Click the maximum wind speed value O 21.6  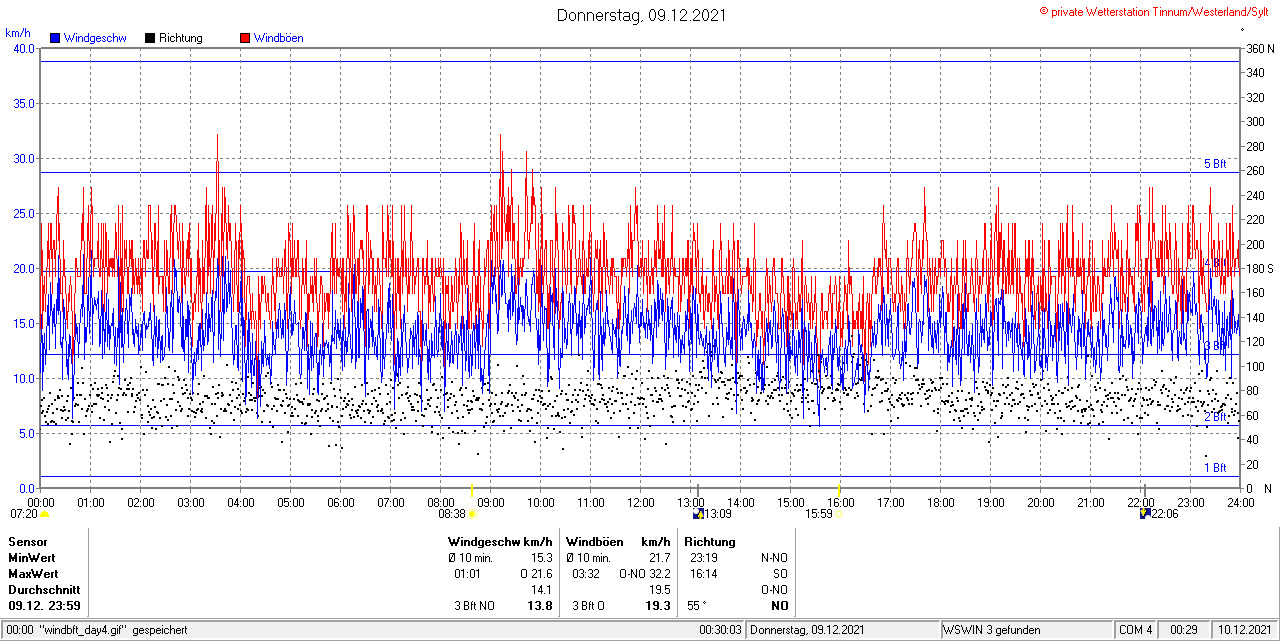click(x=536, y=574)
